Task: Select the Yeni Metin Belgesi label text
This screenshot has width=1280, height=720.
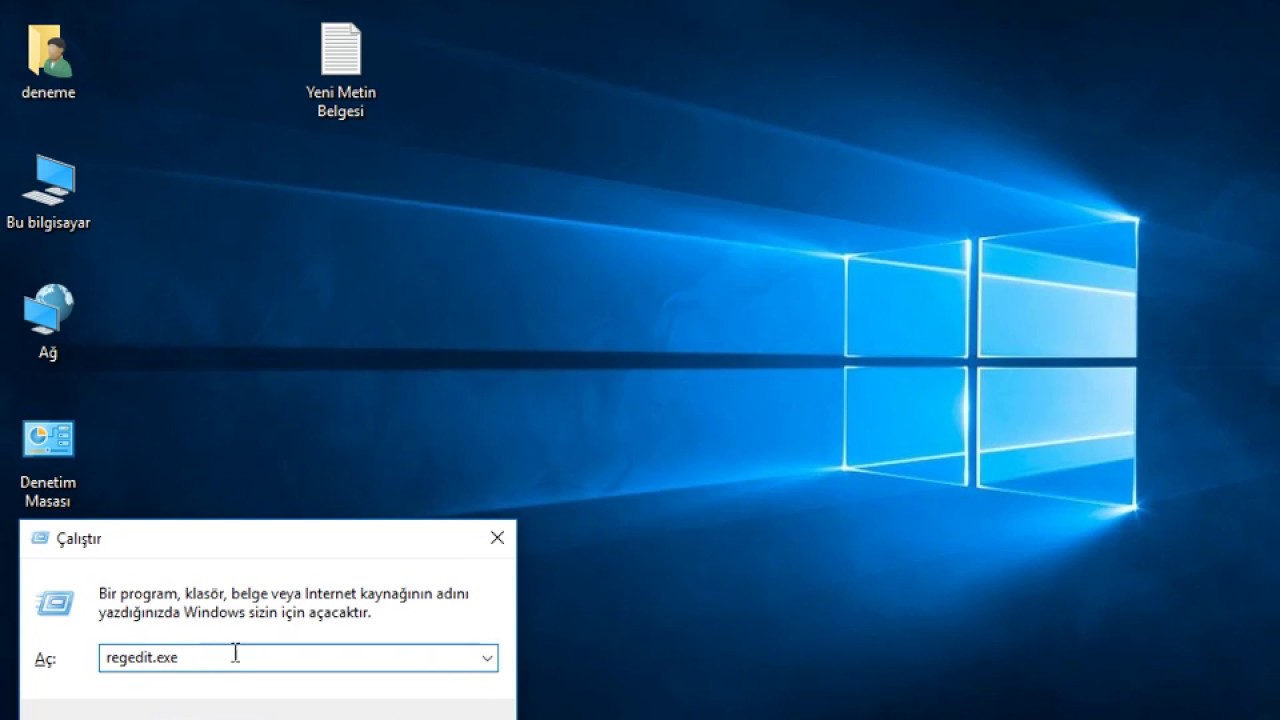Action: click(341, 102)
